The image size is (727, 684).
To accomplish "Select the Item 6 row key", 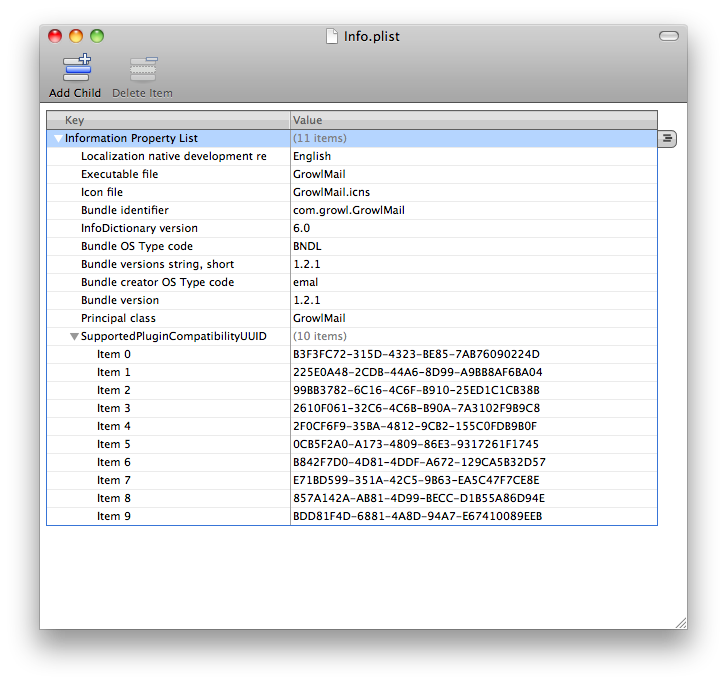I will pyautogui.click(x=114, y=462).
